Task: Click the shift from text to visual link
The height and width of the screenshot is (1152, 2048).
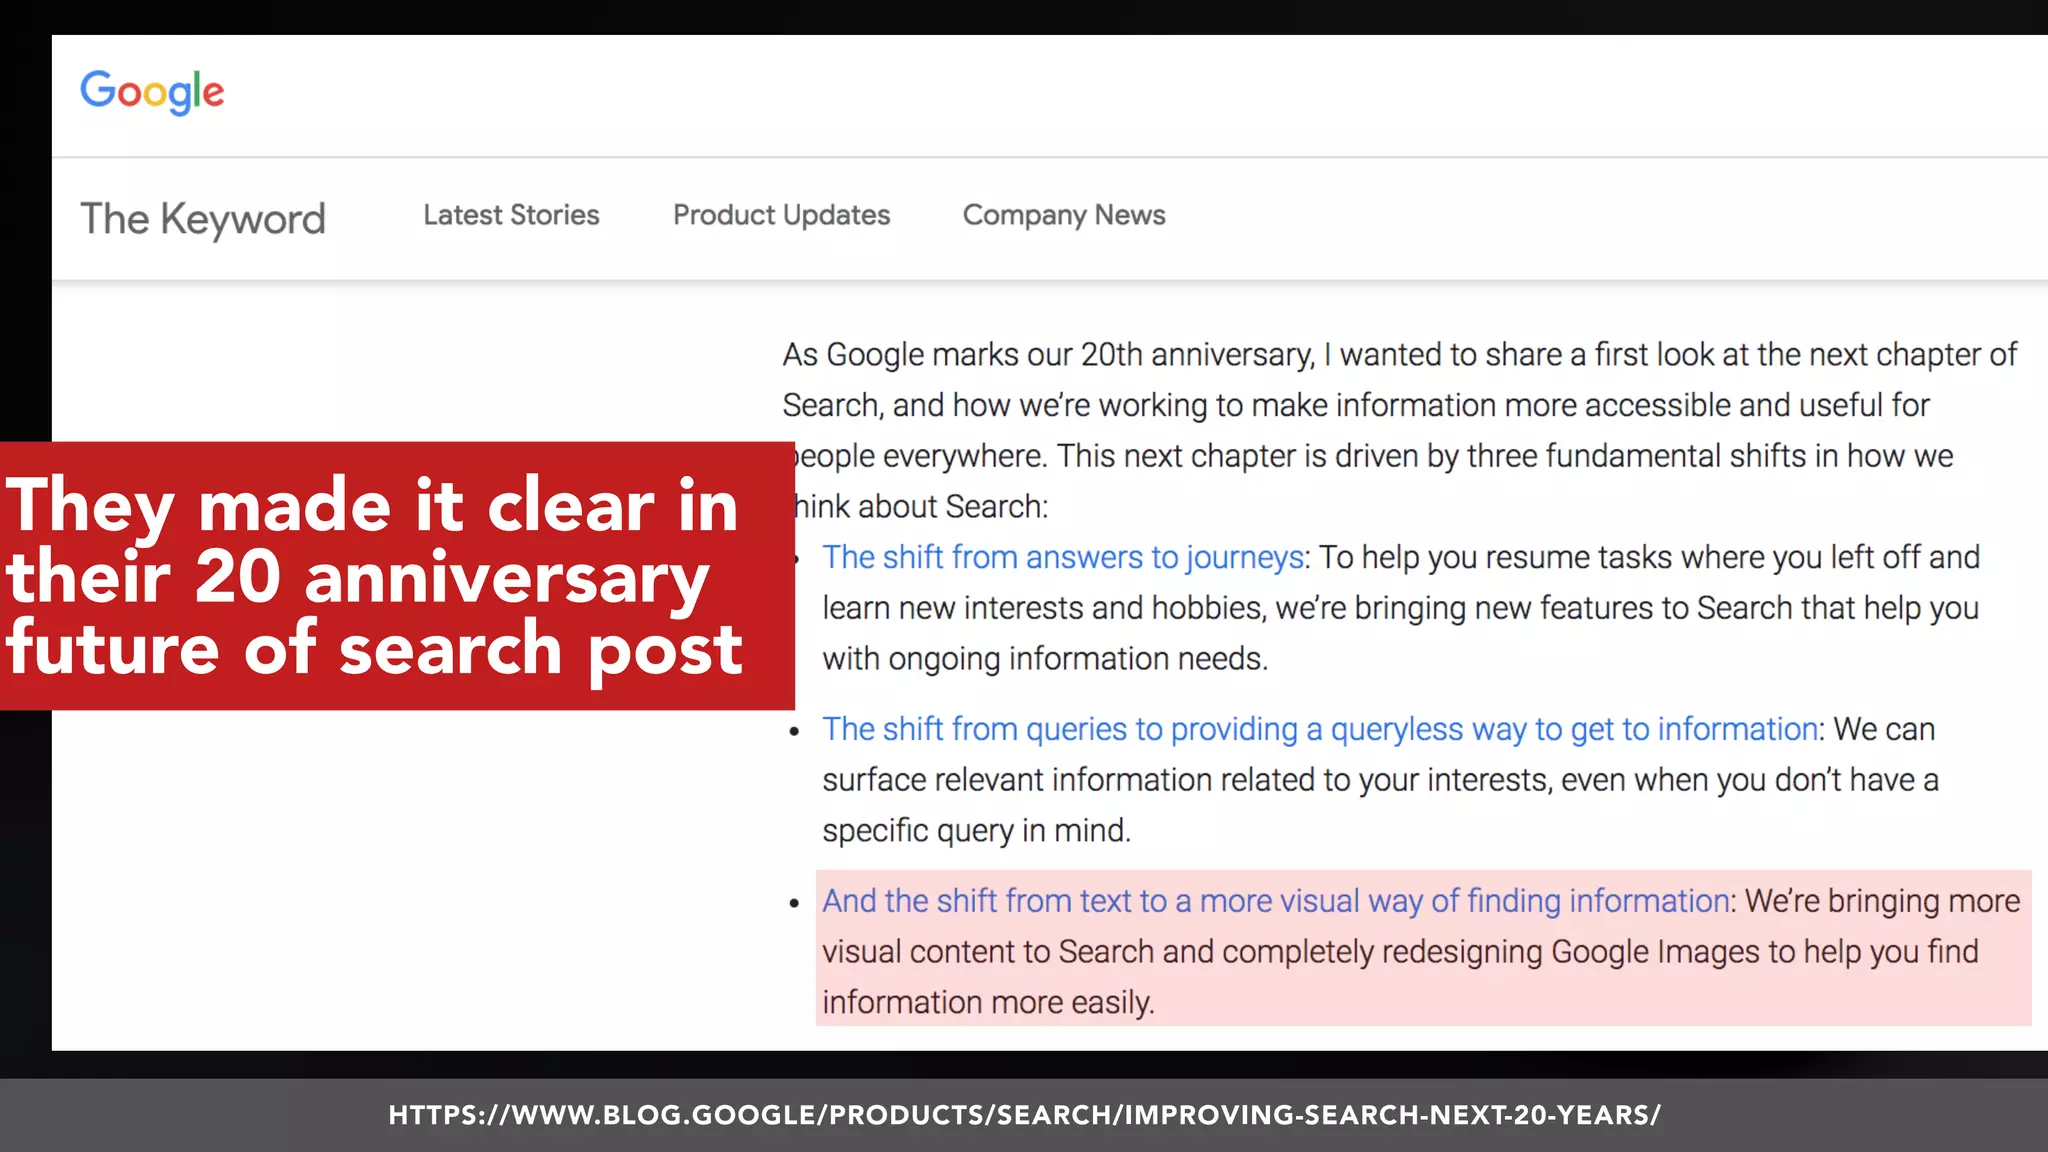Action: [1276, 901]
